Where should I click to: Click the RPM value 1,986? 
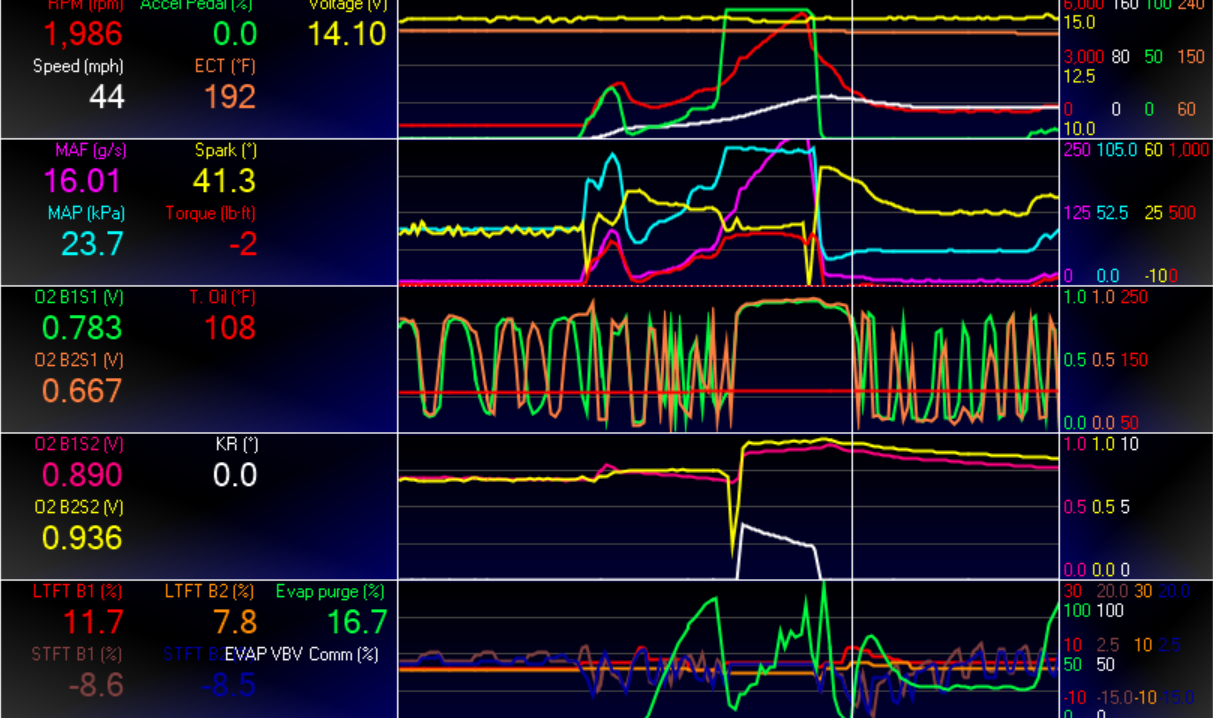[x=83, y=33]
